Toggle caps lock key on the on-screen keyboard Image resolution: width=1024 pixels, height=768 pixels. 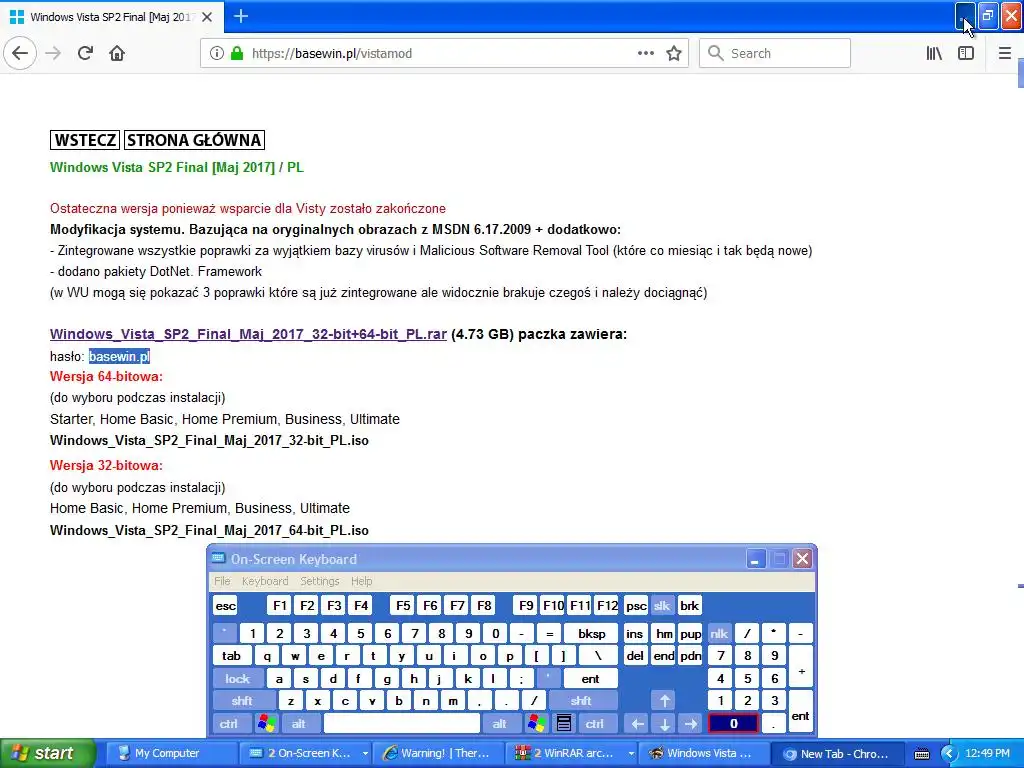238,679
